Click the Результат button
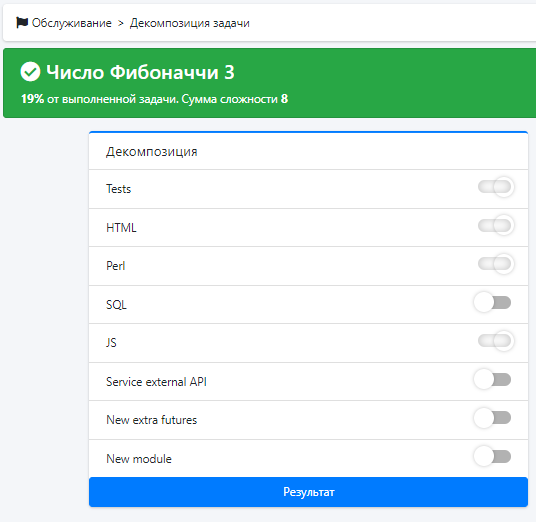The width and height of the screenshot is (536, 522). [308, 492]
